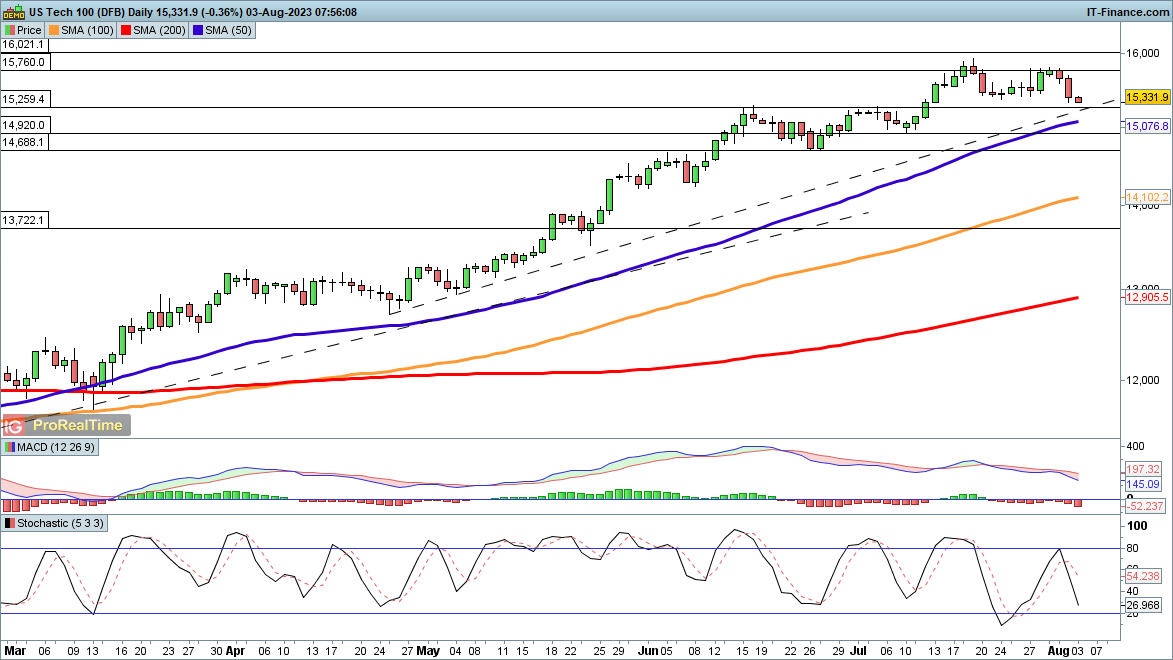Select the 14,688.1 horizontal level label

[x=25, y=142]
